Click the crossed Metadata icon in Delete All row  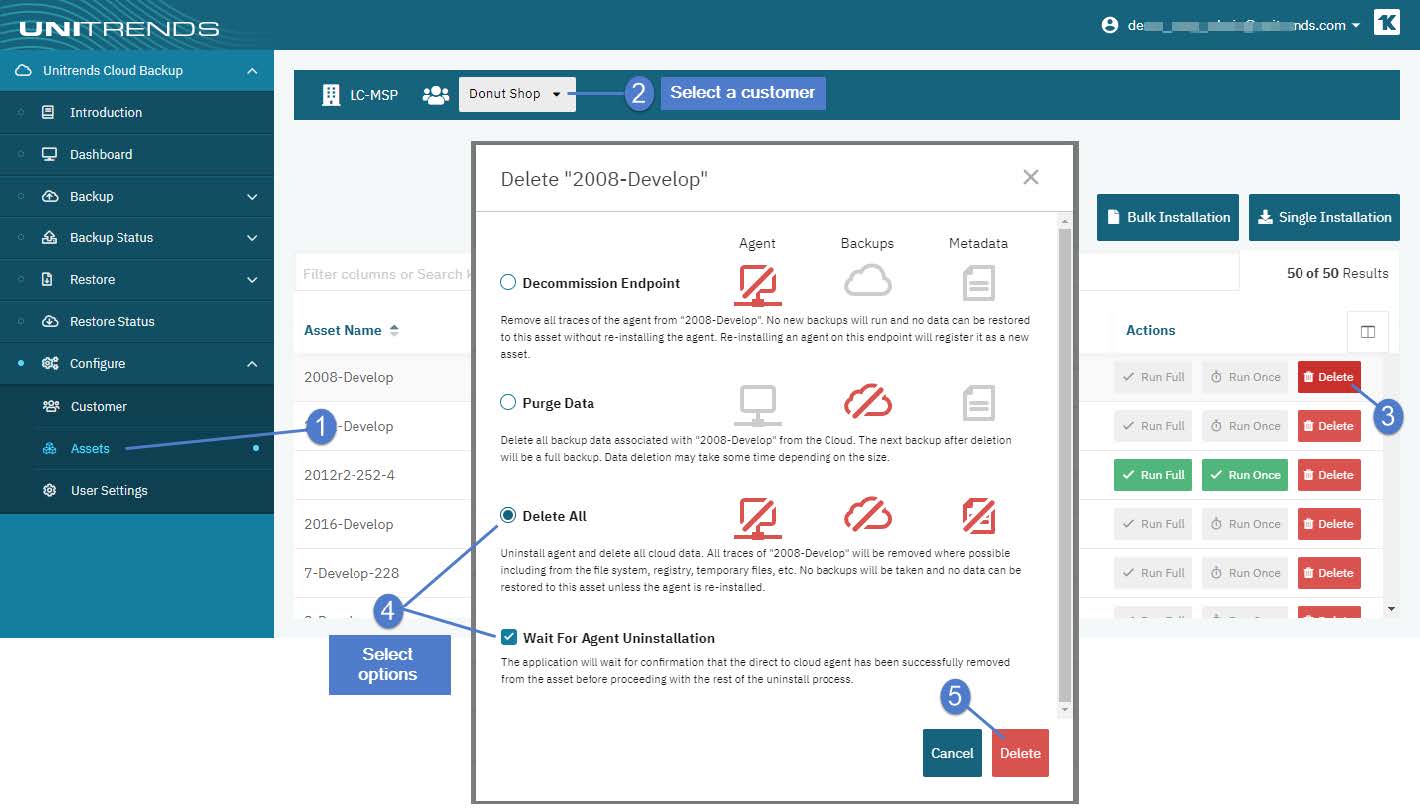coord(979,516)
